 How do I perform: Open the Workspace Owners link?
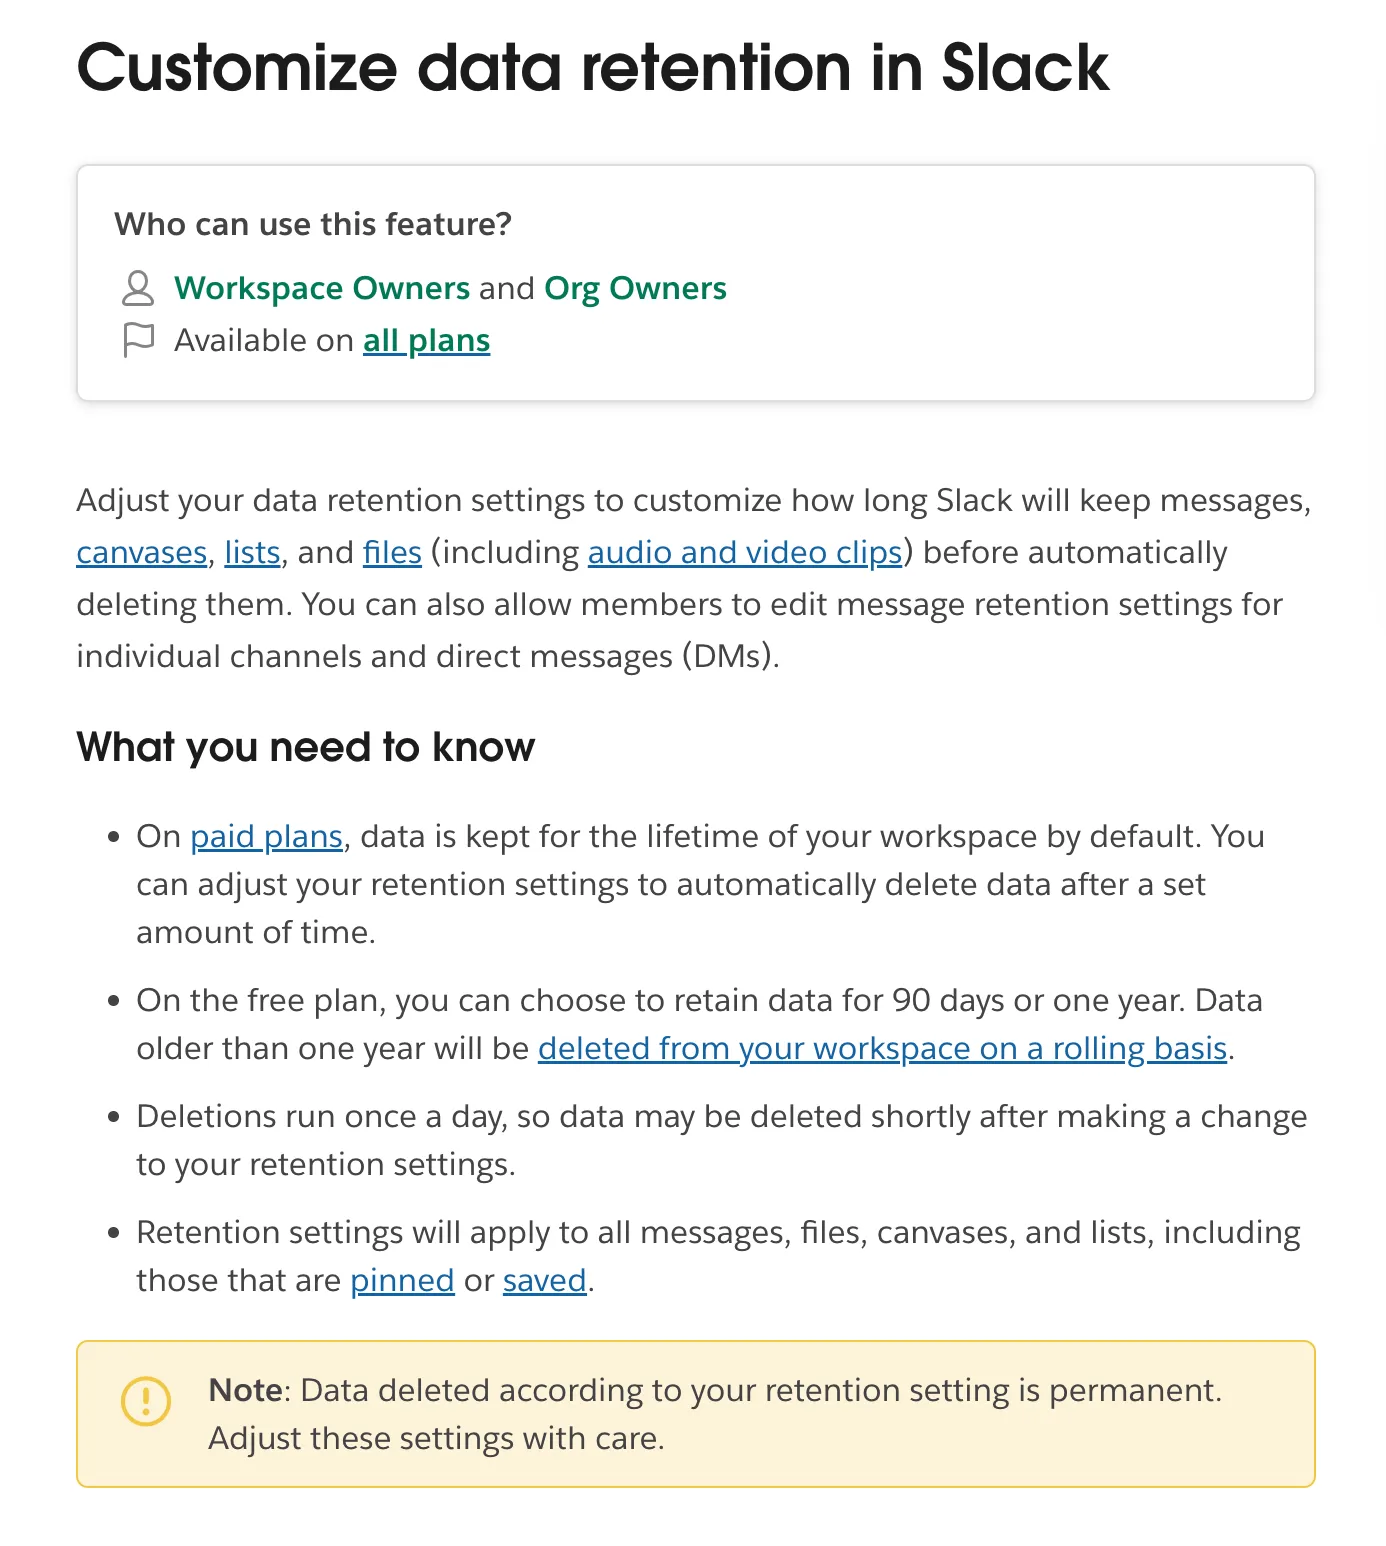[x=322, y=288]
